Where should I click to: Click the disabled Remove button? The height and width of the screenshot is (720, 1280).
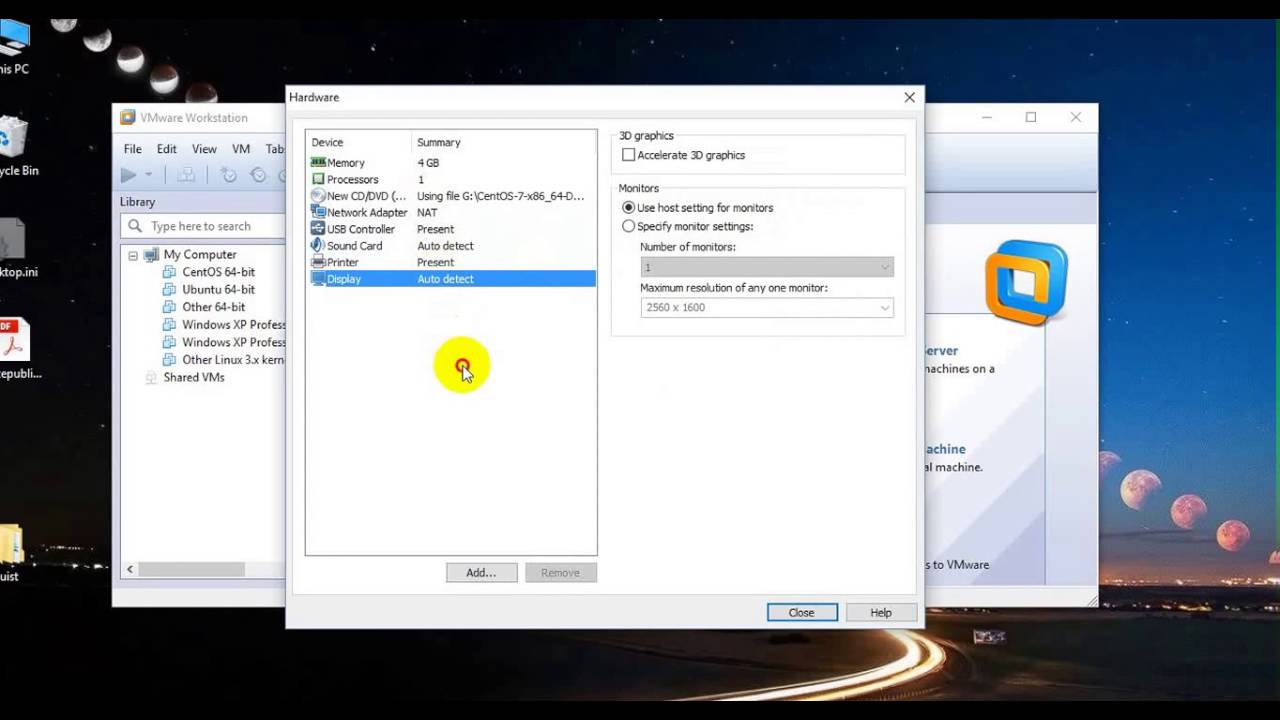[x=560, y=573]
